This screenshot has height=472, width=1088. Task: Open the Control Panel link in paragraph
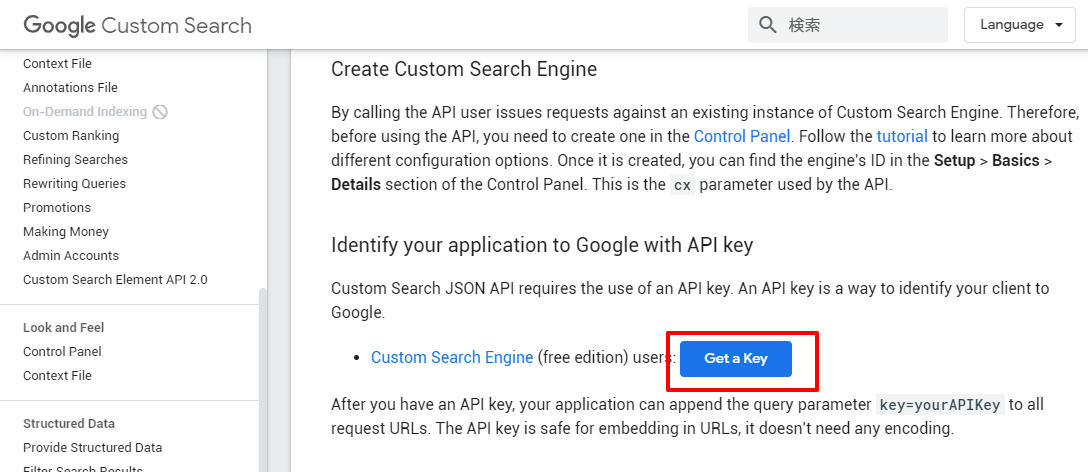click(742, 136)
